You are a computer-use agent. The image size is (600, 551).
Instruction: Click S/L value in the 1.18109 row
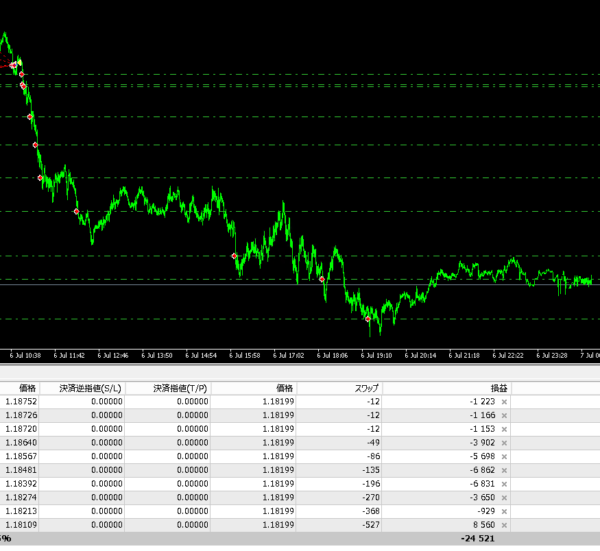pos(107,525)
